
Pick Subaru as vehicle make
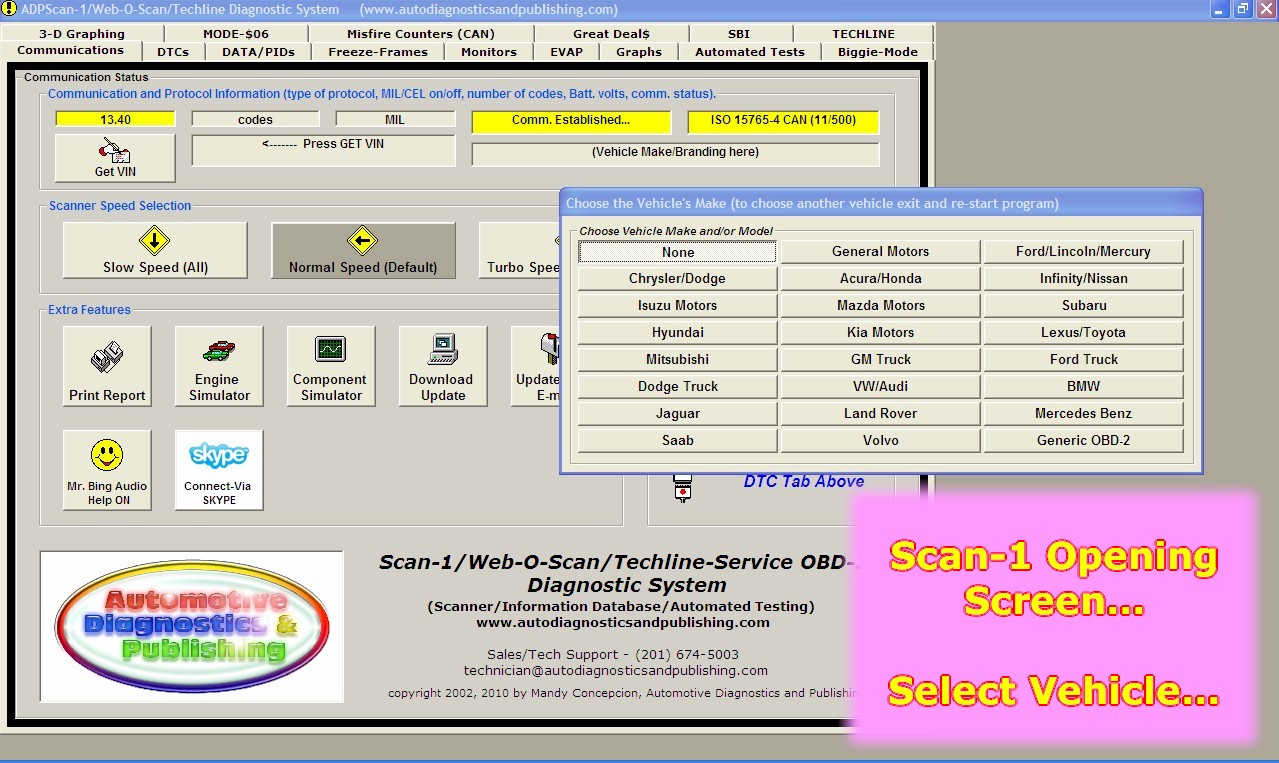click(x=1084, y=306)
